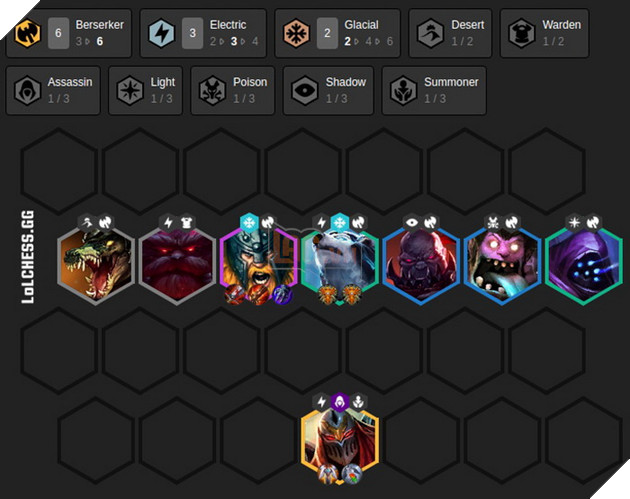Image resolution: width=630 pixels, height=499 pixels.
Task: Click the Berserker trait hexagon icon
Action: click(28, 33)
